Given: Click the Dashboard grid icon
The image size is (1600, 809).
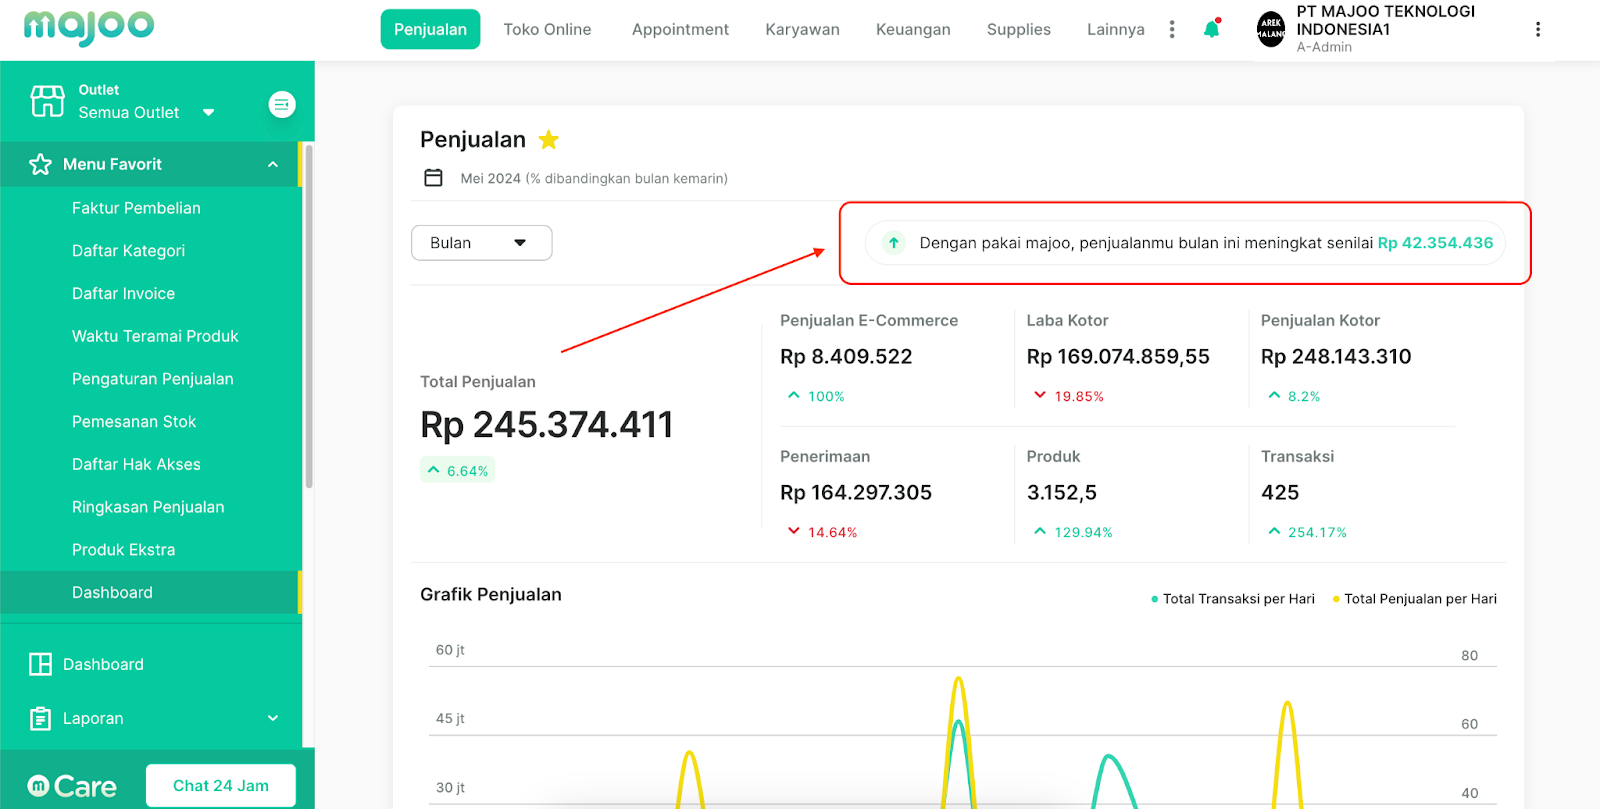Looking at the screenshot, I should click(x=40, y=664).
